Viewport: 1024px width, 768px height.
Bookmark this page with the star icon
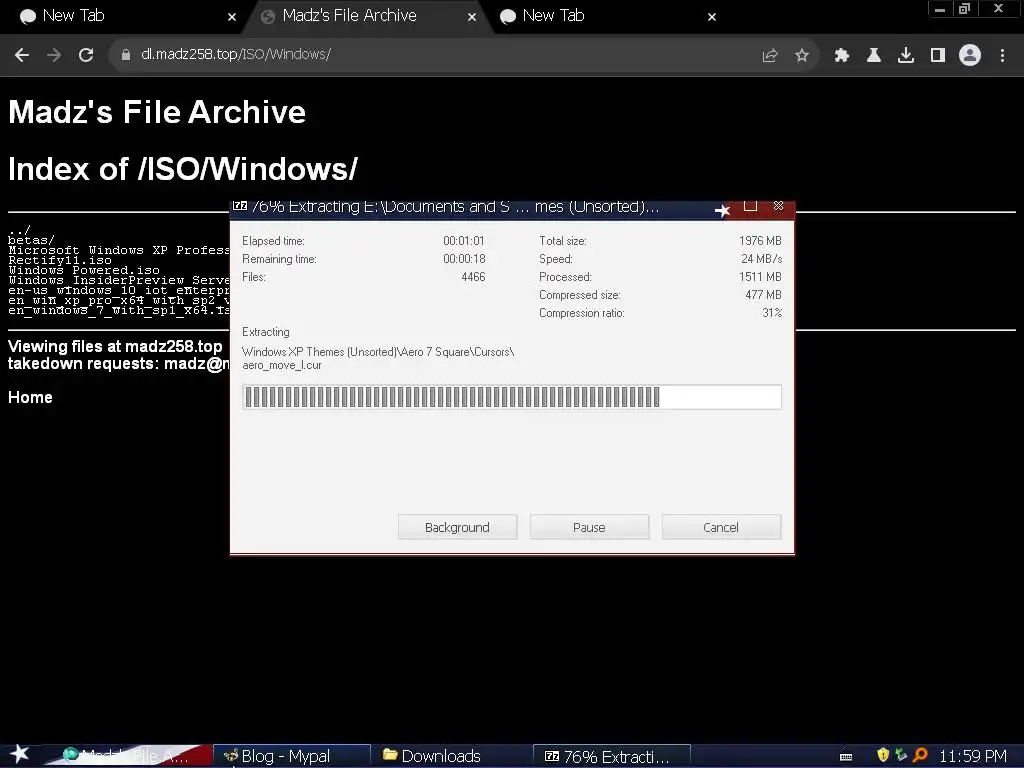click(x=802, y=56)
